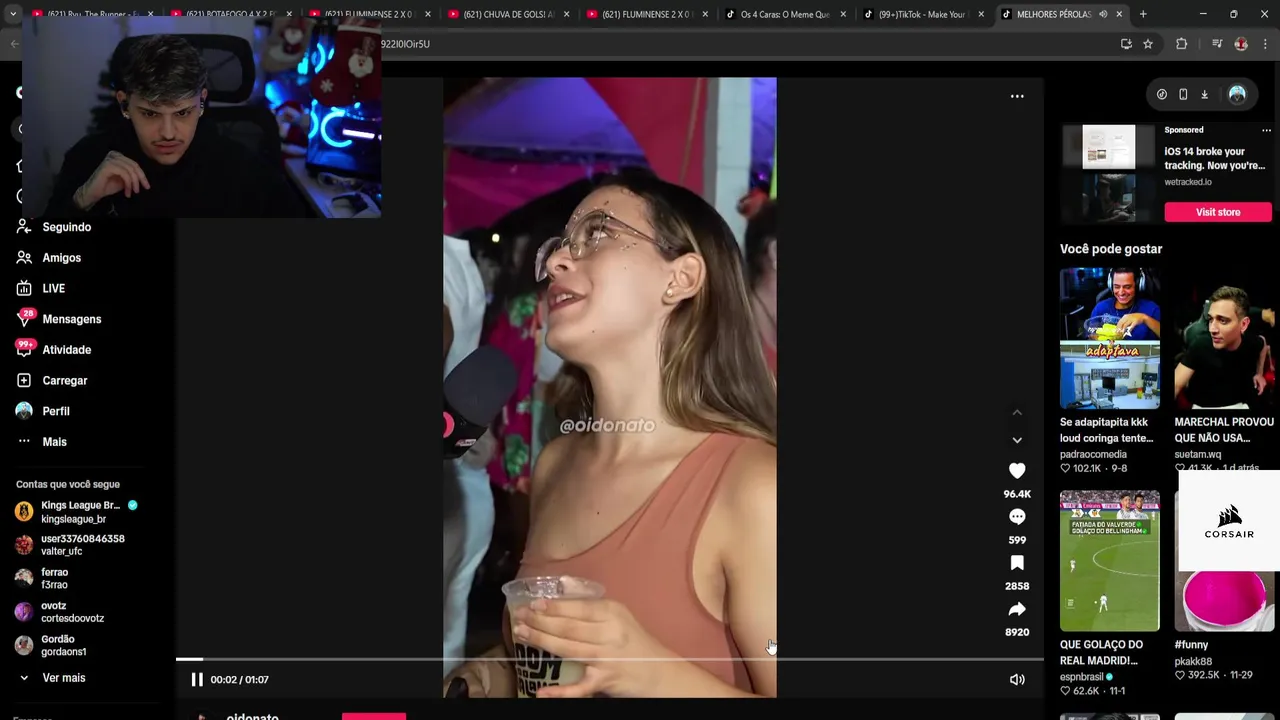Screen dimensions: 1280x720
Task: Click the Atividade icon with 99+ badge
Action: tap(24, 349)
